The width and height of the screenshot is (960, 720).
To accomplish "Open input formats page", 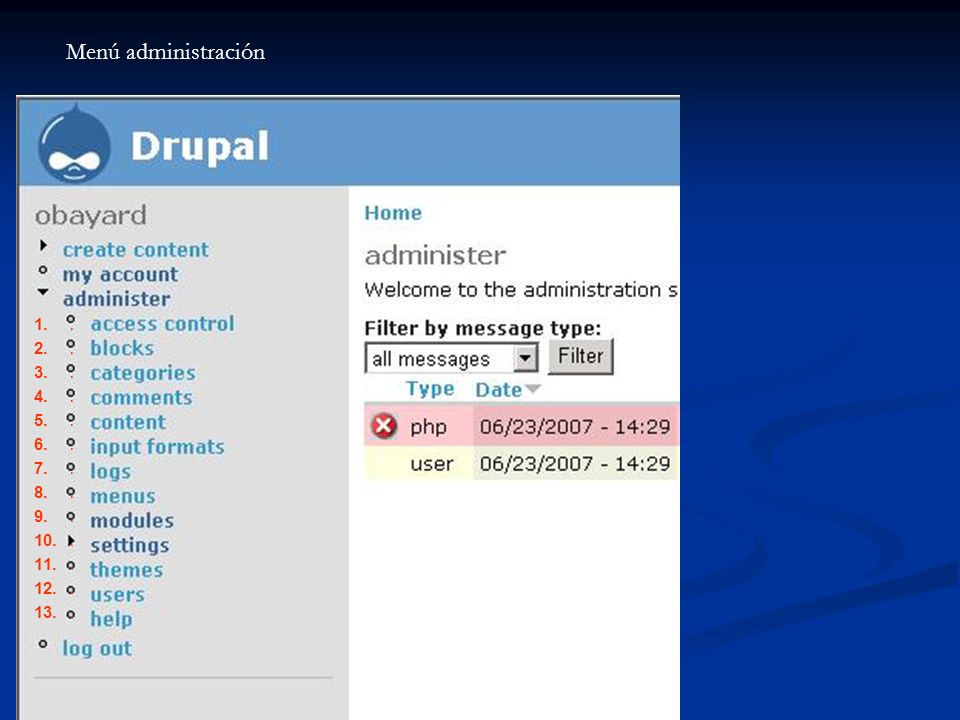I will coord(157,447).
